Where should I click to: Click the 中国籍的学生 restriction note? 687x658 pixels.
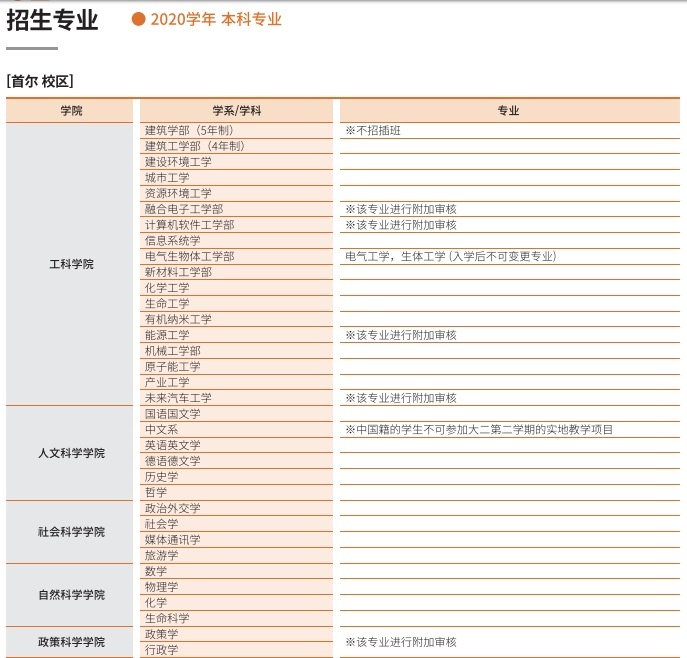479,430
